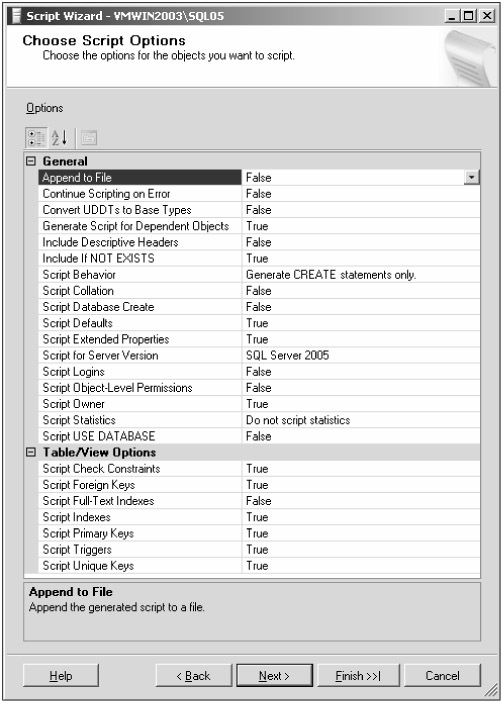
Task: Click the Finish button
Action: click(358, 676)
